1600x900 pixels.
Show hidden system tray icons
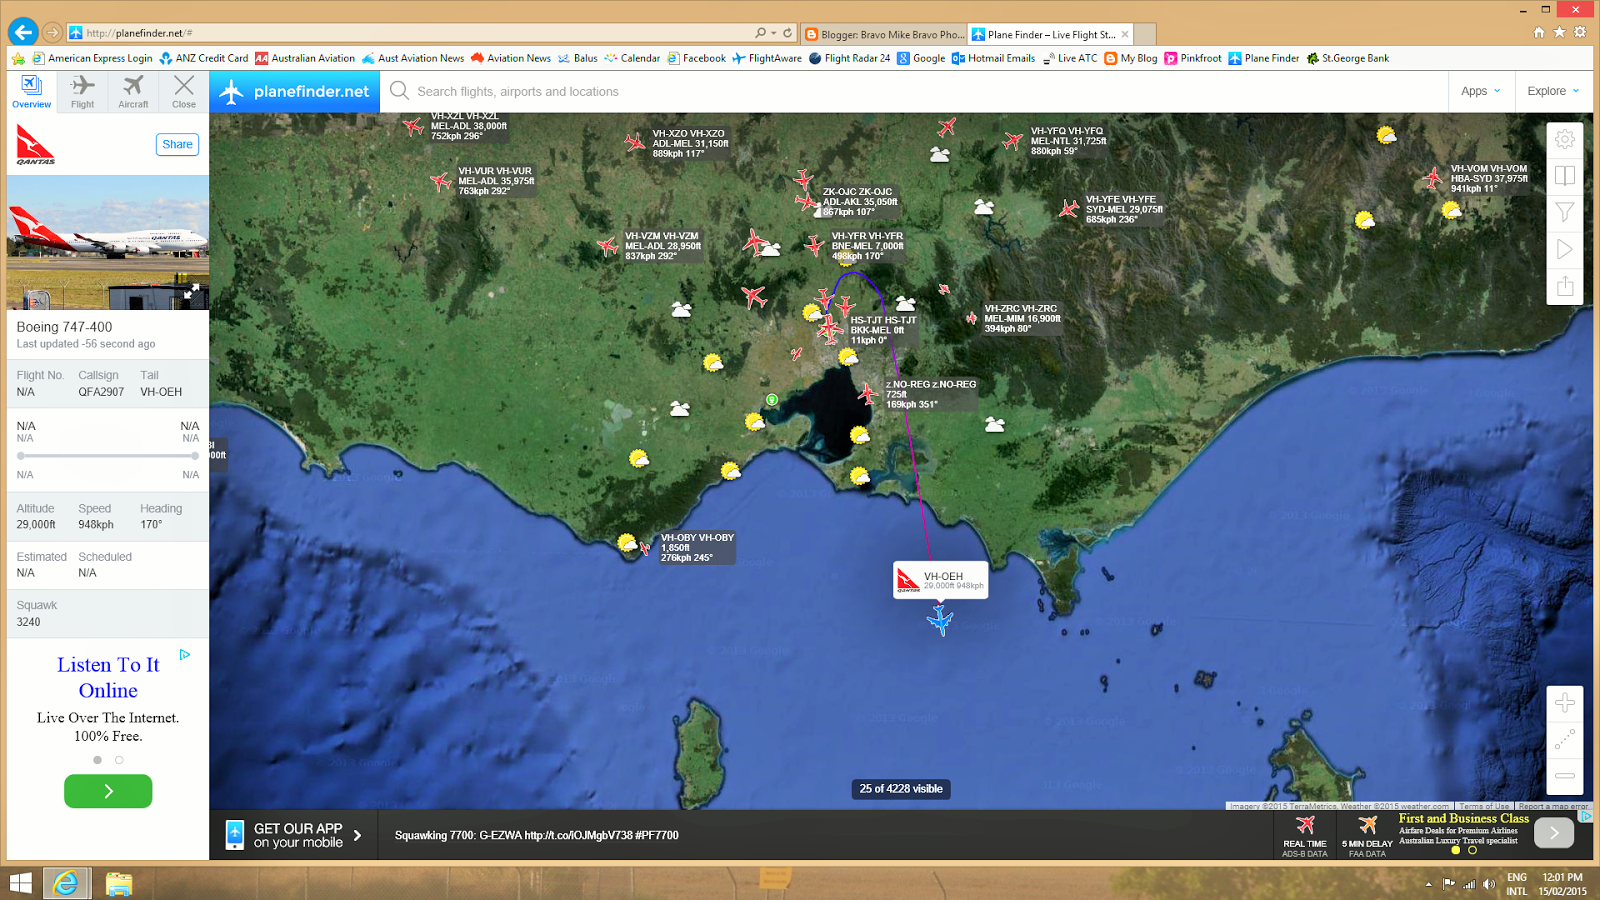click(x=1428, y=884)
